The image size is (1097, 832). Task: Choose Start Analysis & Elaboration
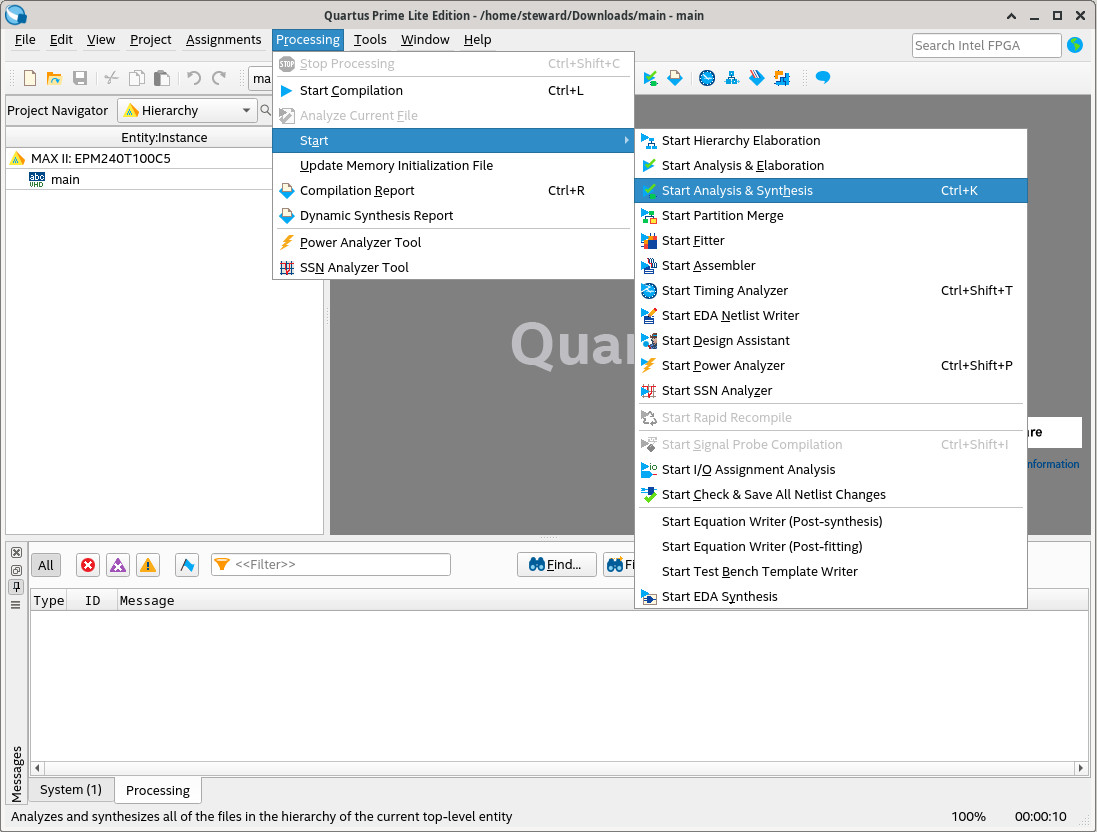click(x=830, y=166)
